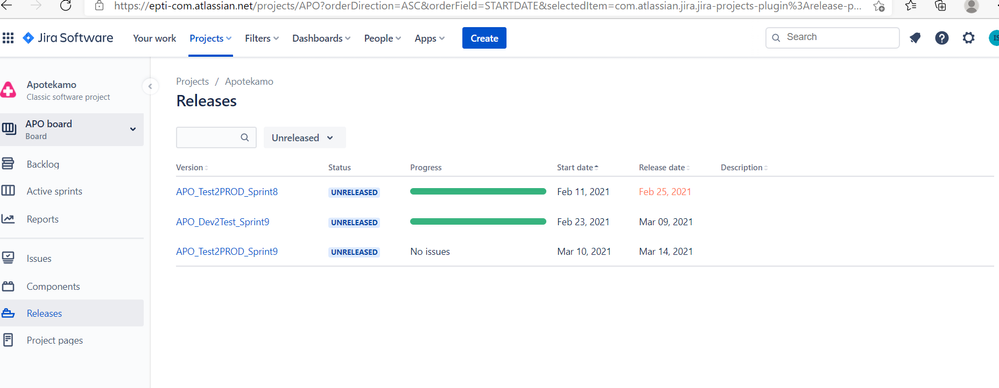The image size is (999, 388).
Task: Click the Backlog sidebar icon
Action: [8, 164]
